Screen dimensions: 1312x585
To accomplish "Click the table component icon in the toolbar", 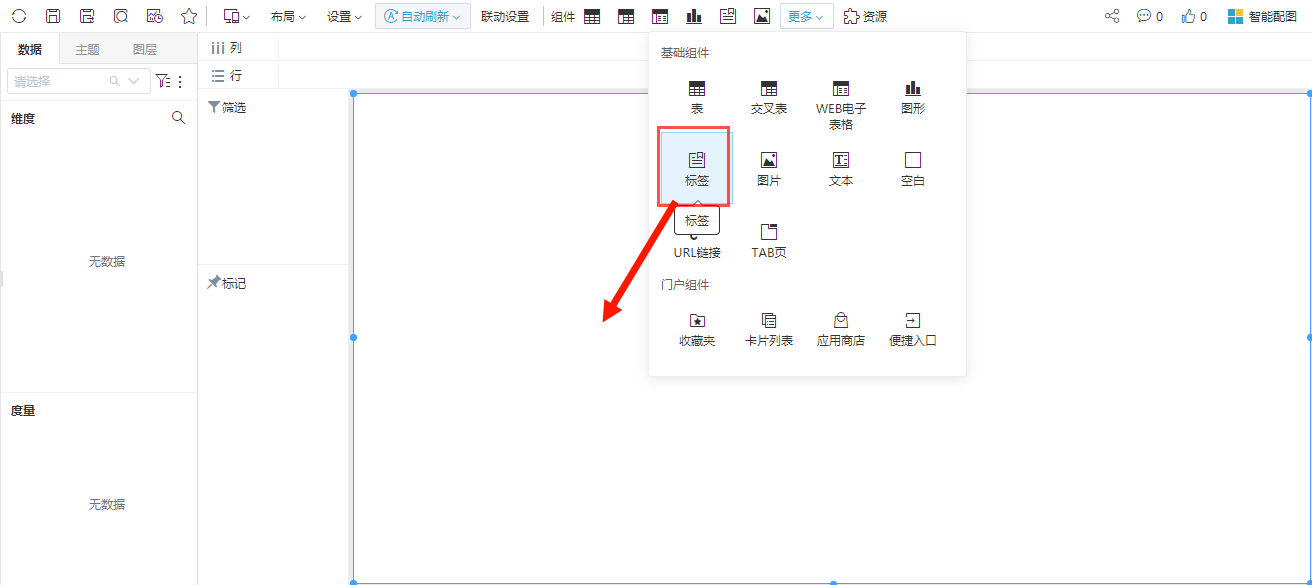I will [592, 16].
